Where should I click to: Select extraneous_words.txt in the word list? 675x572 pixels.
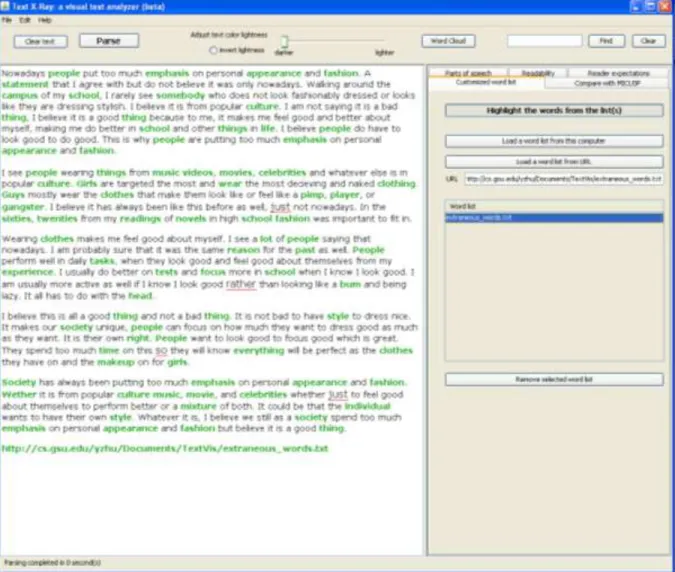[554, 218]
